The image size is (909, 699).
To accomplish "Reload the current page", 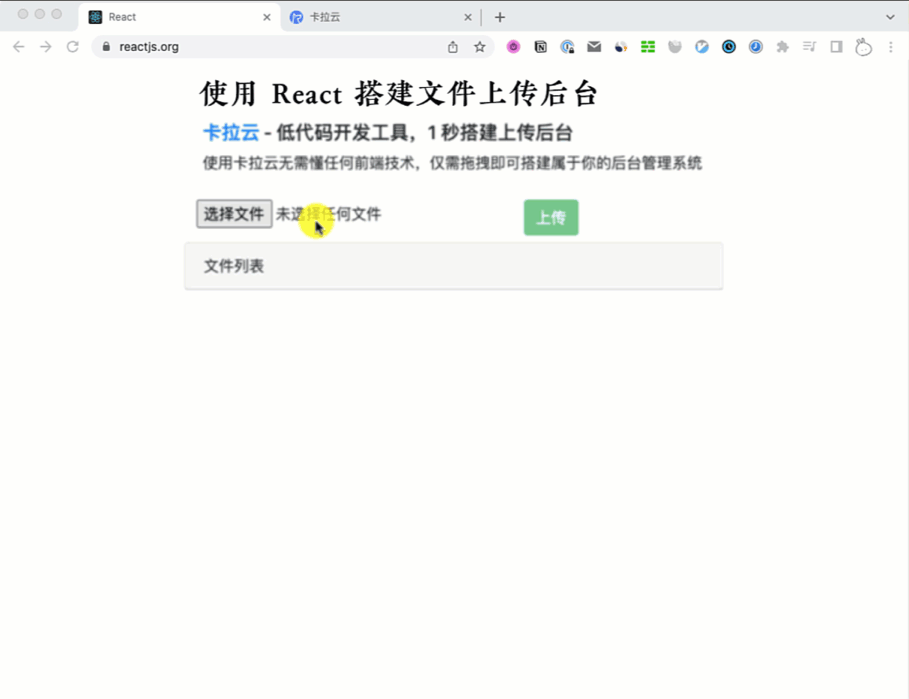I will click(x=72, y=47).
